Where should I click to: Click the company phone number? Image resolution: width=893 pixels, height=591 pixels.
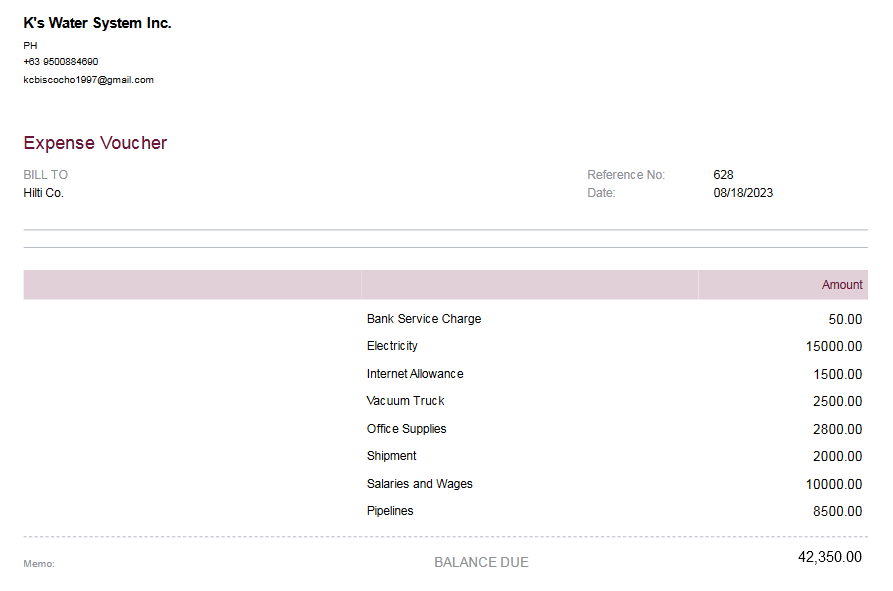click(60, 62)
